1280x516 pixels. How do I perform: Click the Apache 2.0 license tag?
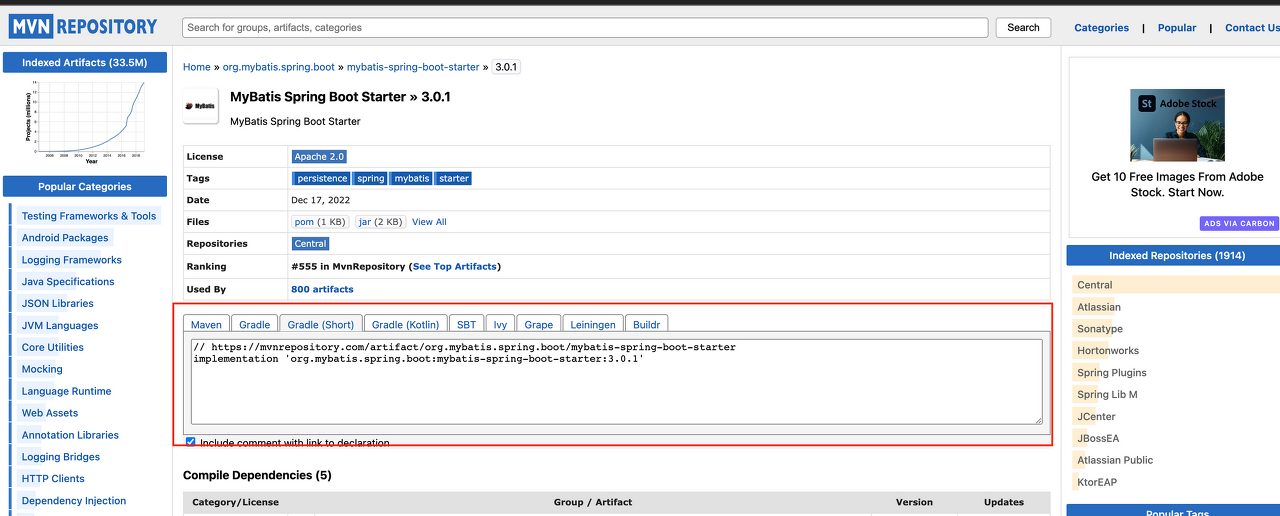[x=319, y=157]
